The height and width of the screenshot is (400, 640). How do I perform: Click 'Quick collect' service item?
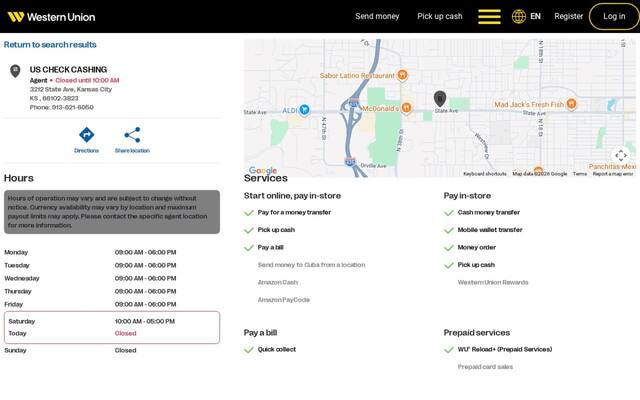[277, 349]
